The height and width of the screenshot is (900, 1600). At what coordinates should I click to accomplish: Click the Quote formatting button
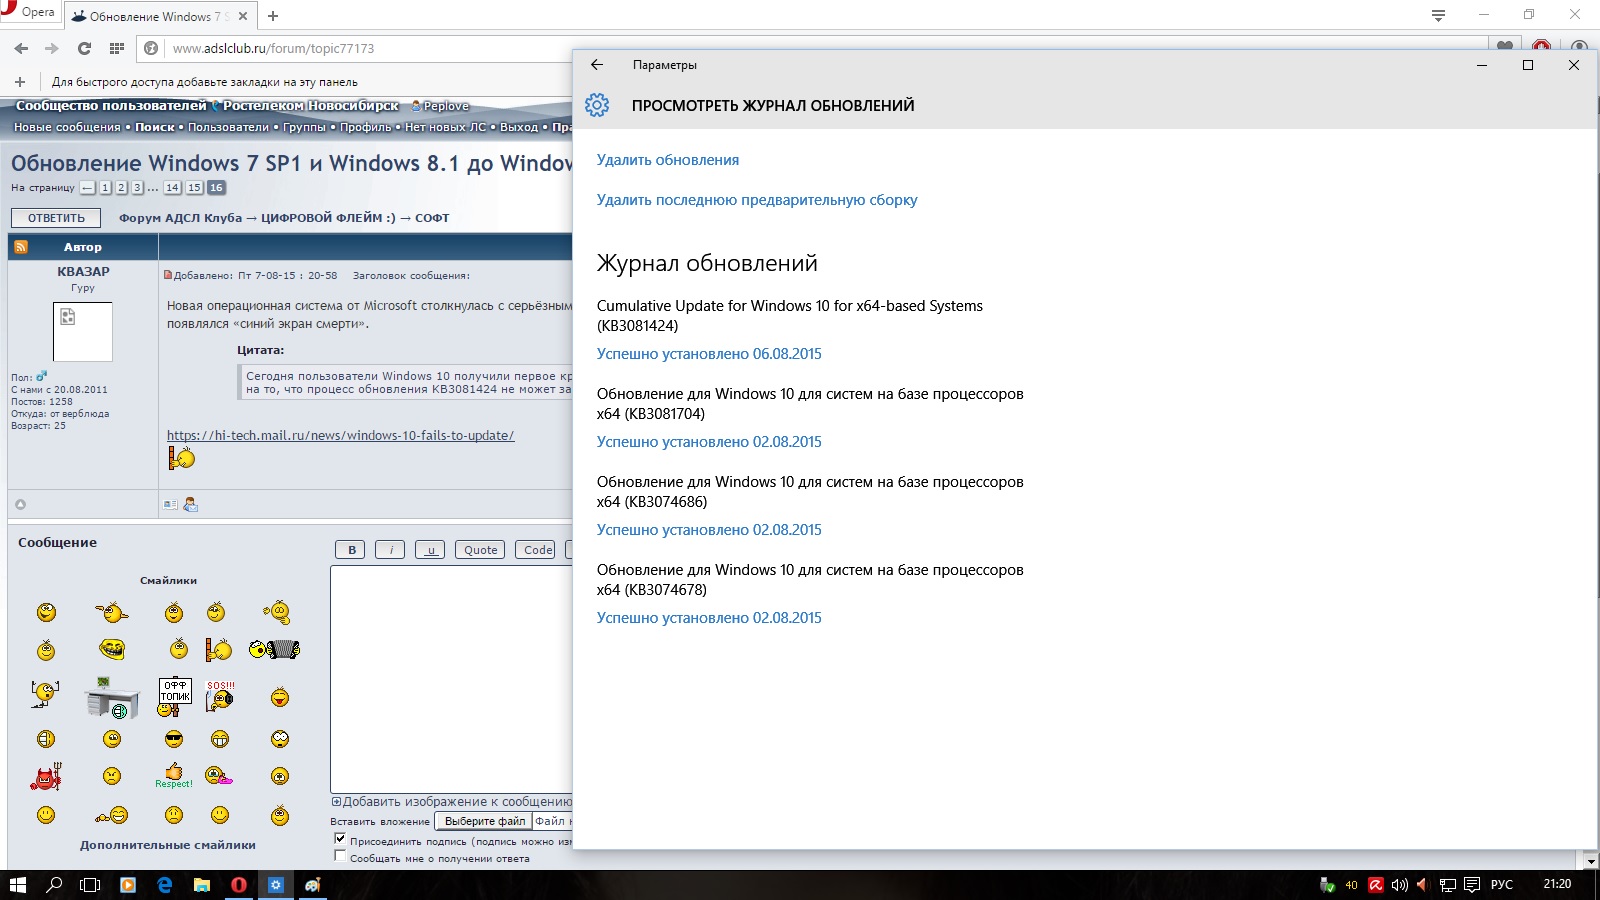480,550
